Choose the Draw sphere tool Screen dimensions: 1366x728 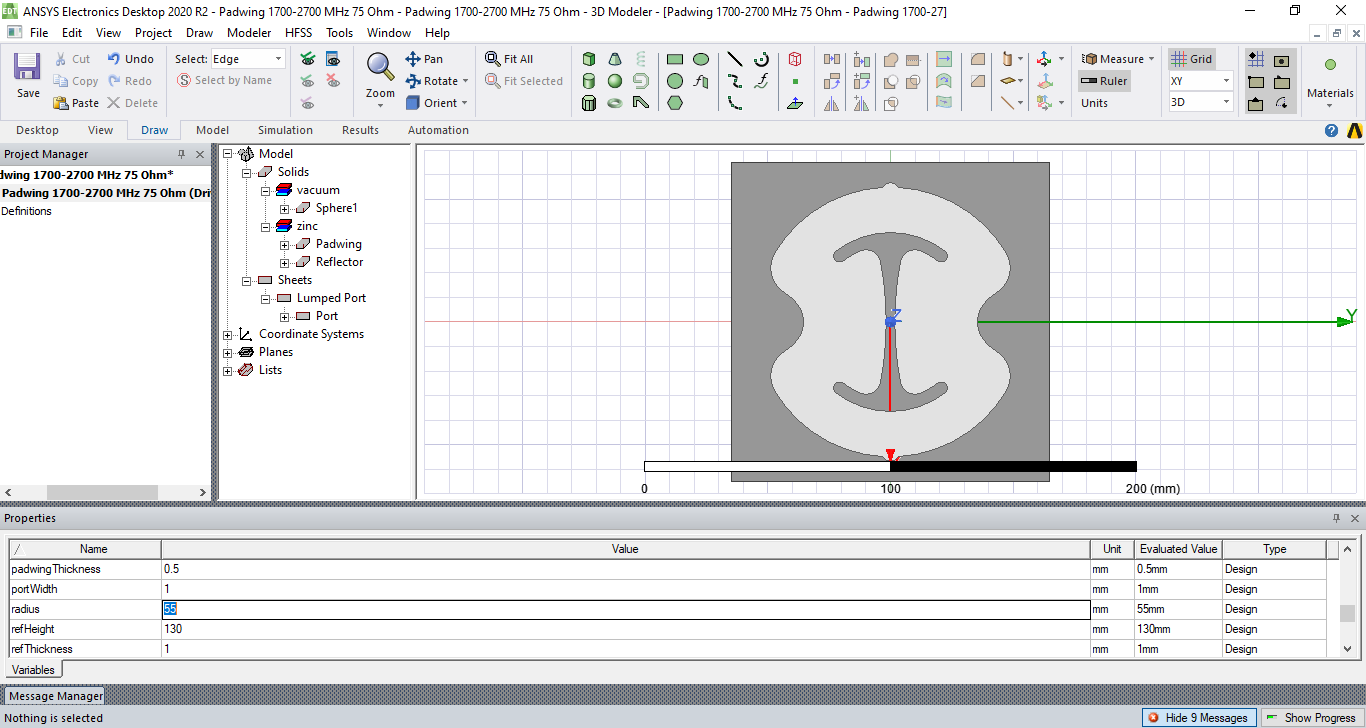(x=615, y=81)
